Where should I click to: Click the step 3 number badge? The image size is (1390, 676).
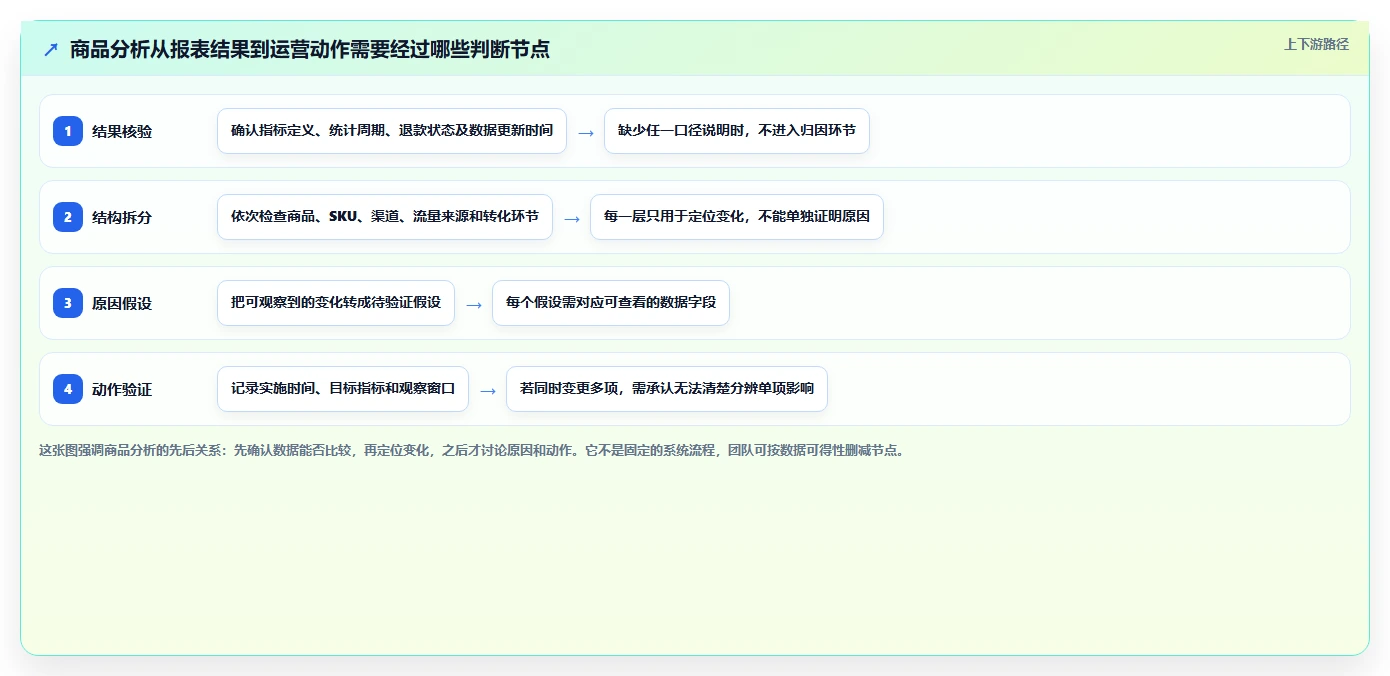(68, 303)
